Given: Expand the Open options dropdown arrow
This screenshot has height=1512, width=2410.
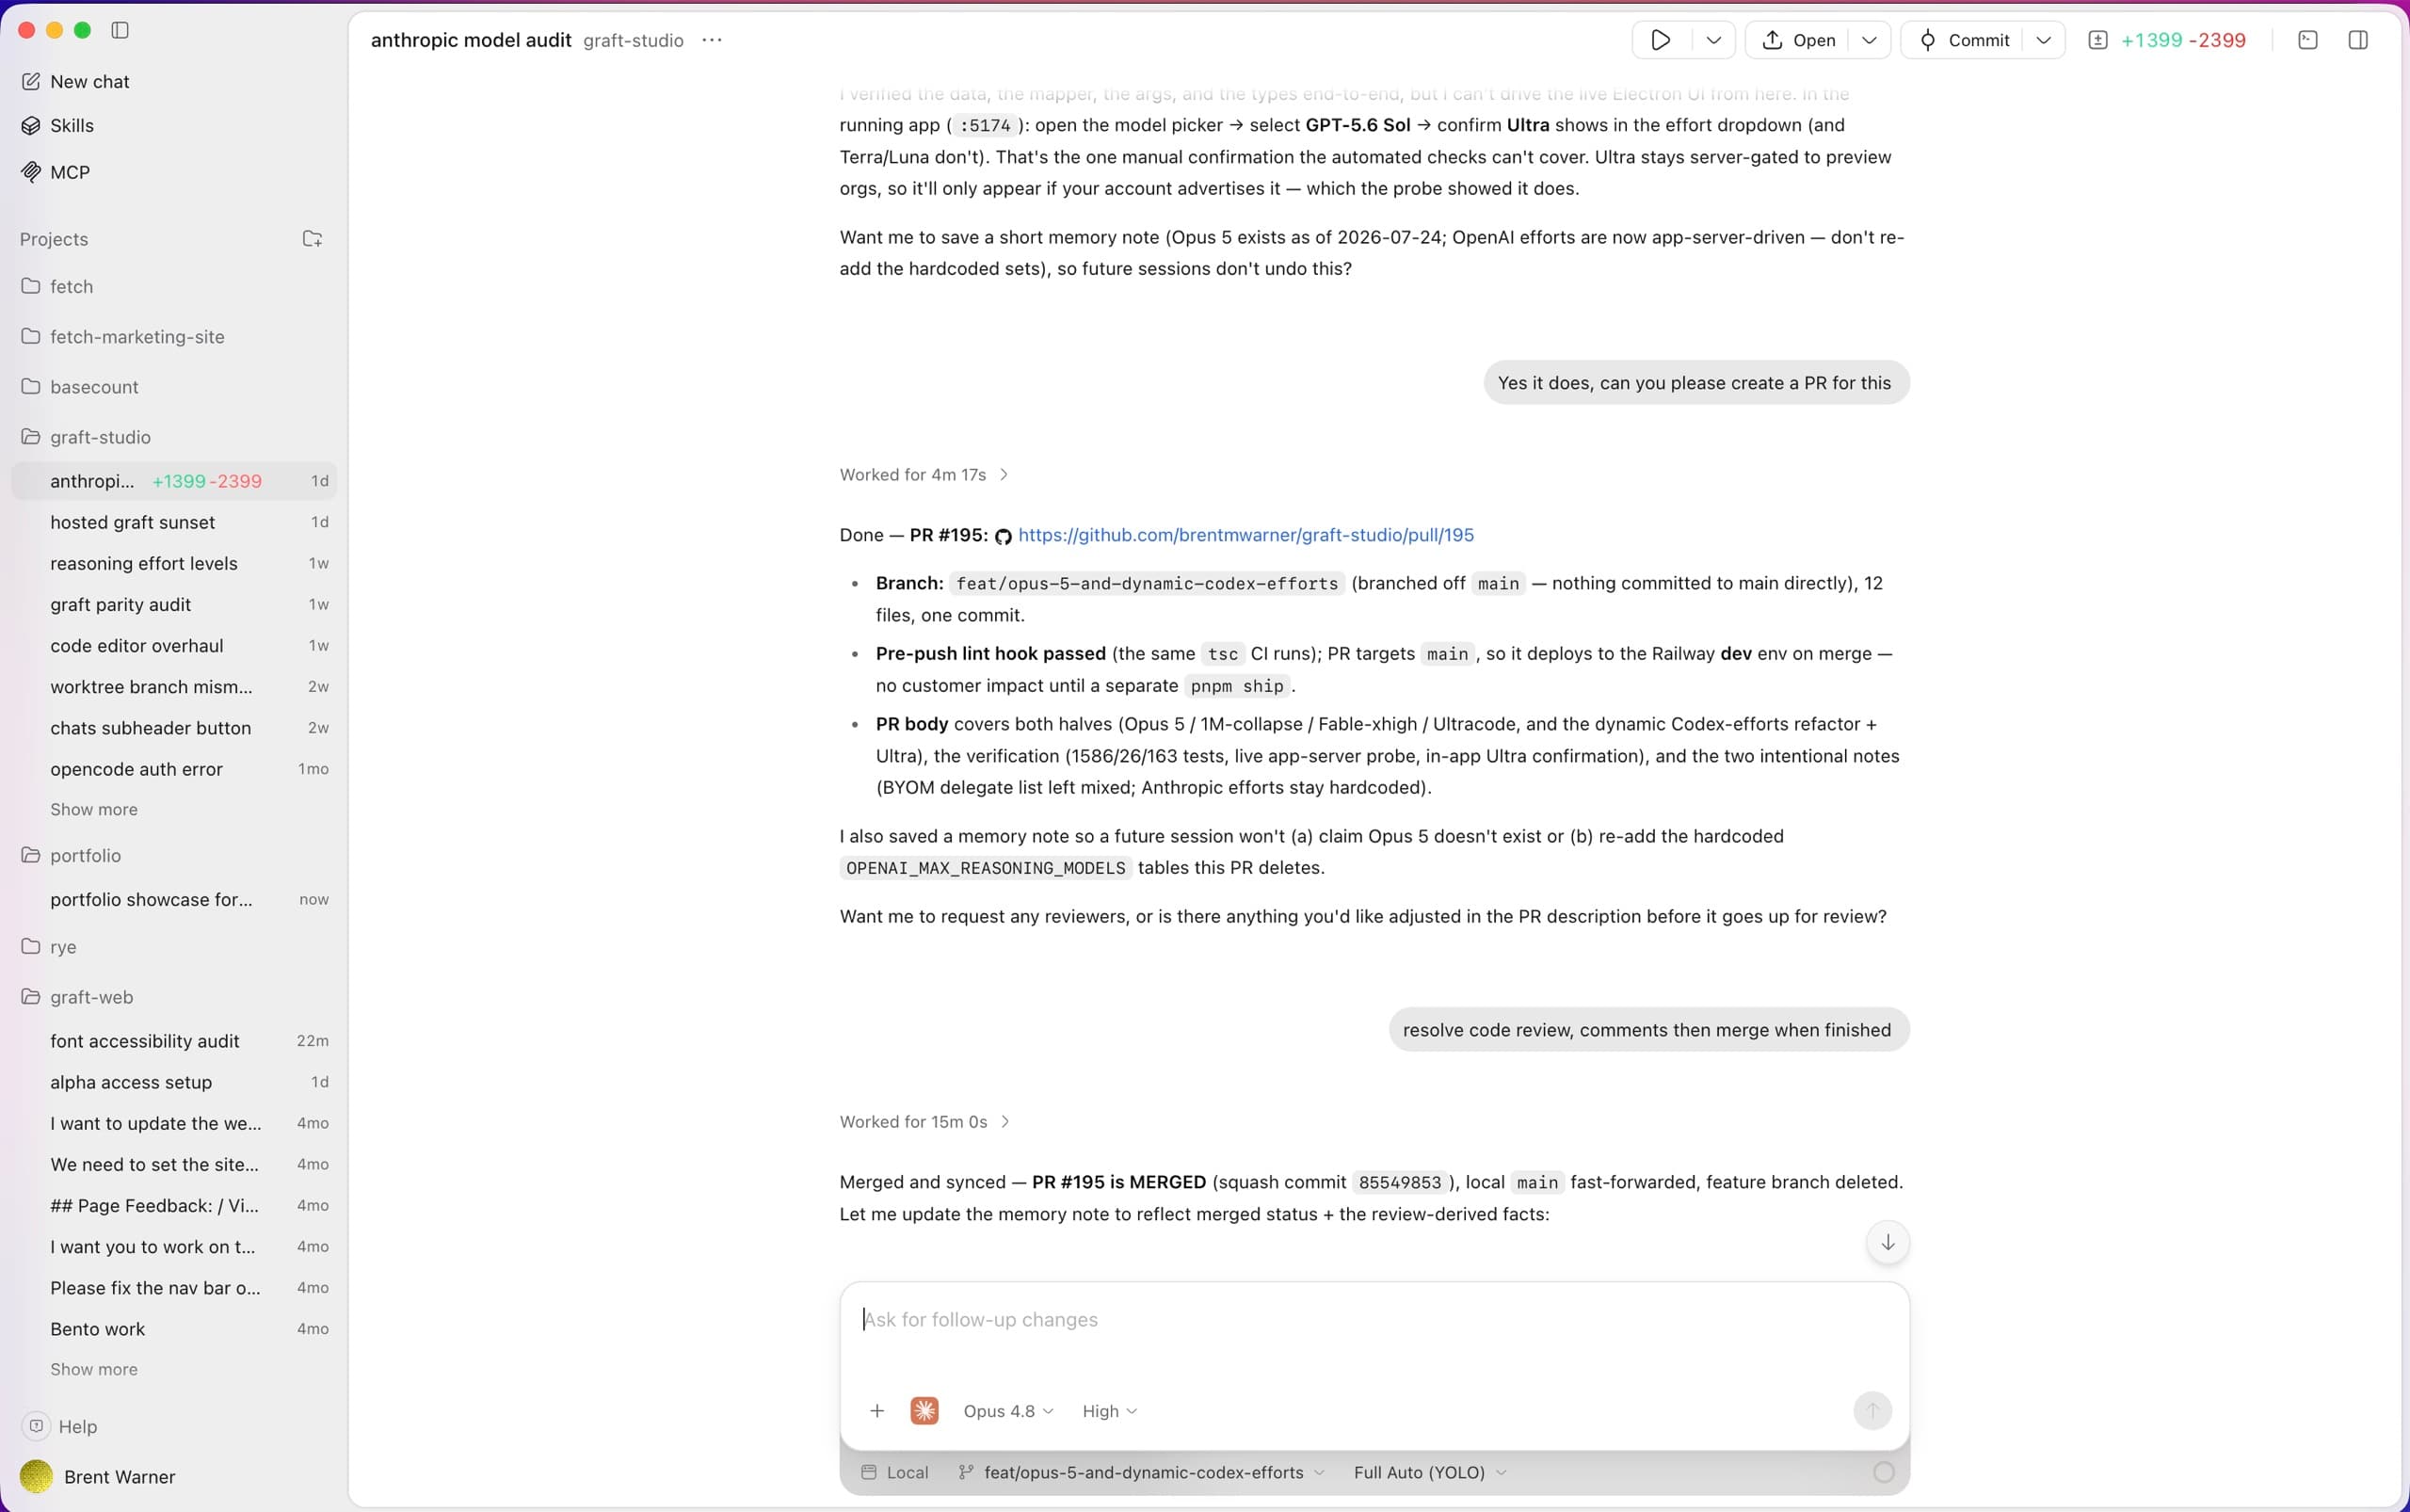Looking at the screenshot, I should pyautogui.click(x=1869, y=40).
